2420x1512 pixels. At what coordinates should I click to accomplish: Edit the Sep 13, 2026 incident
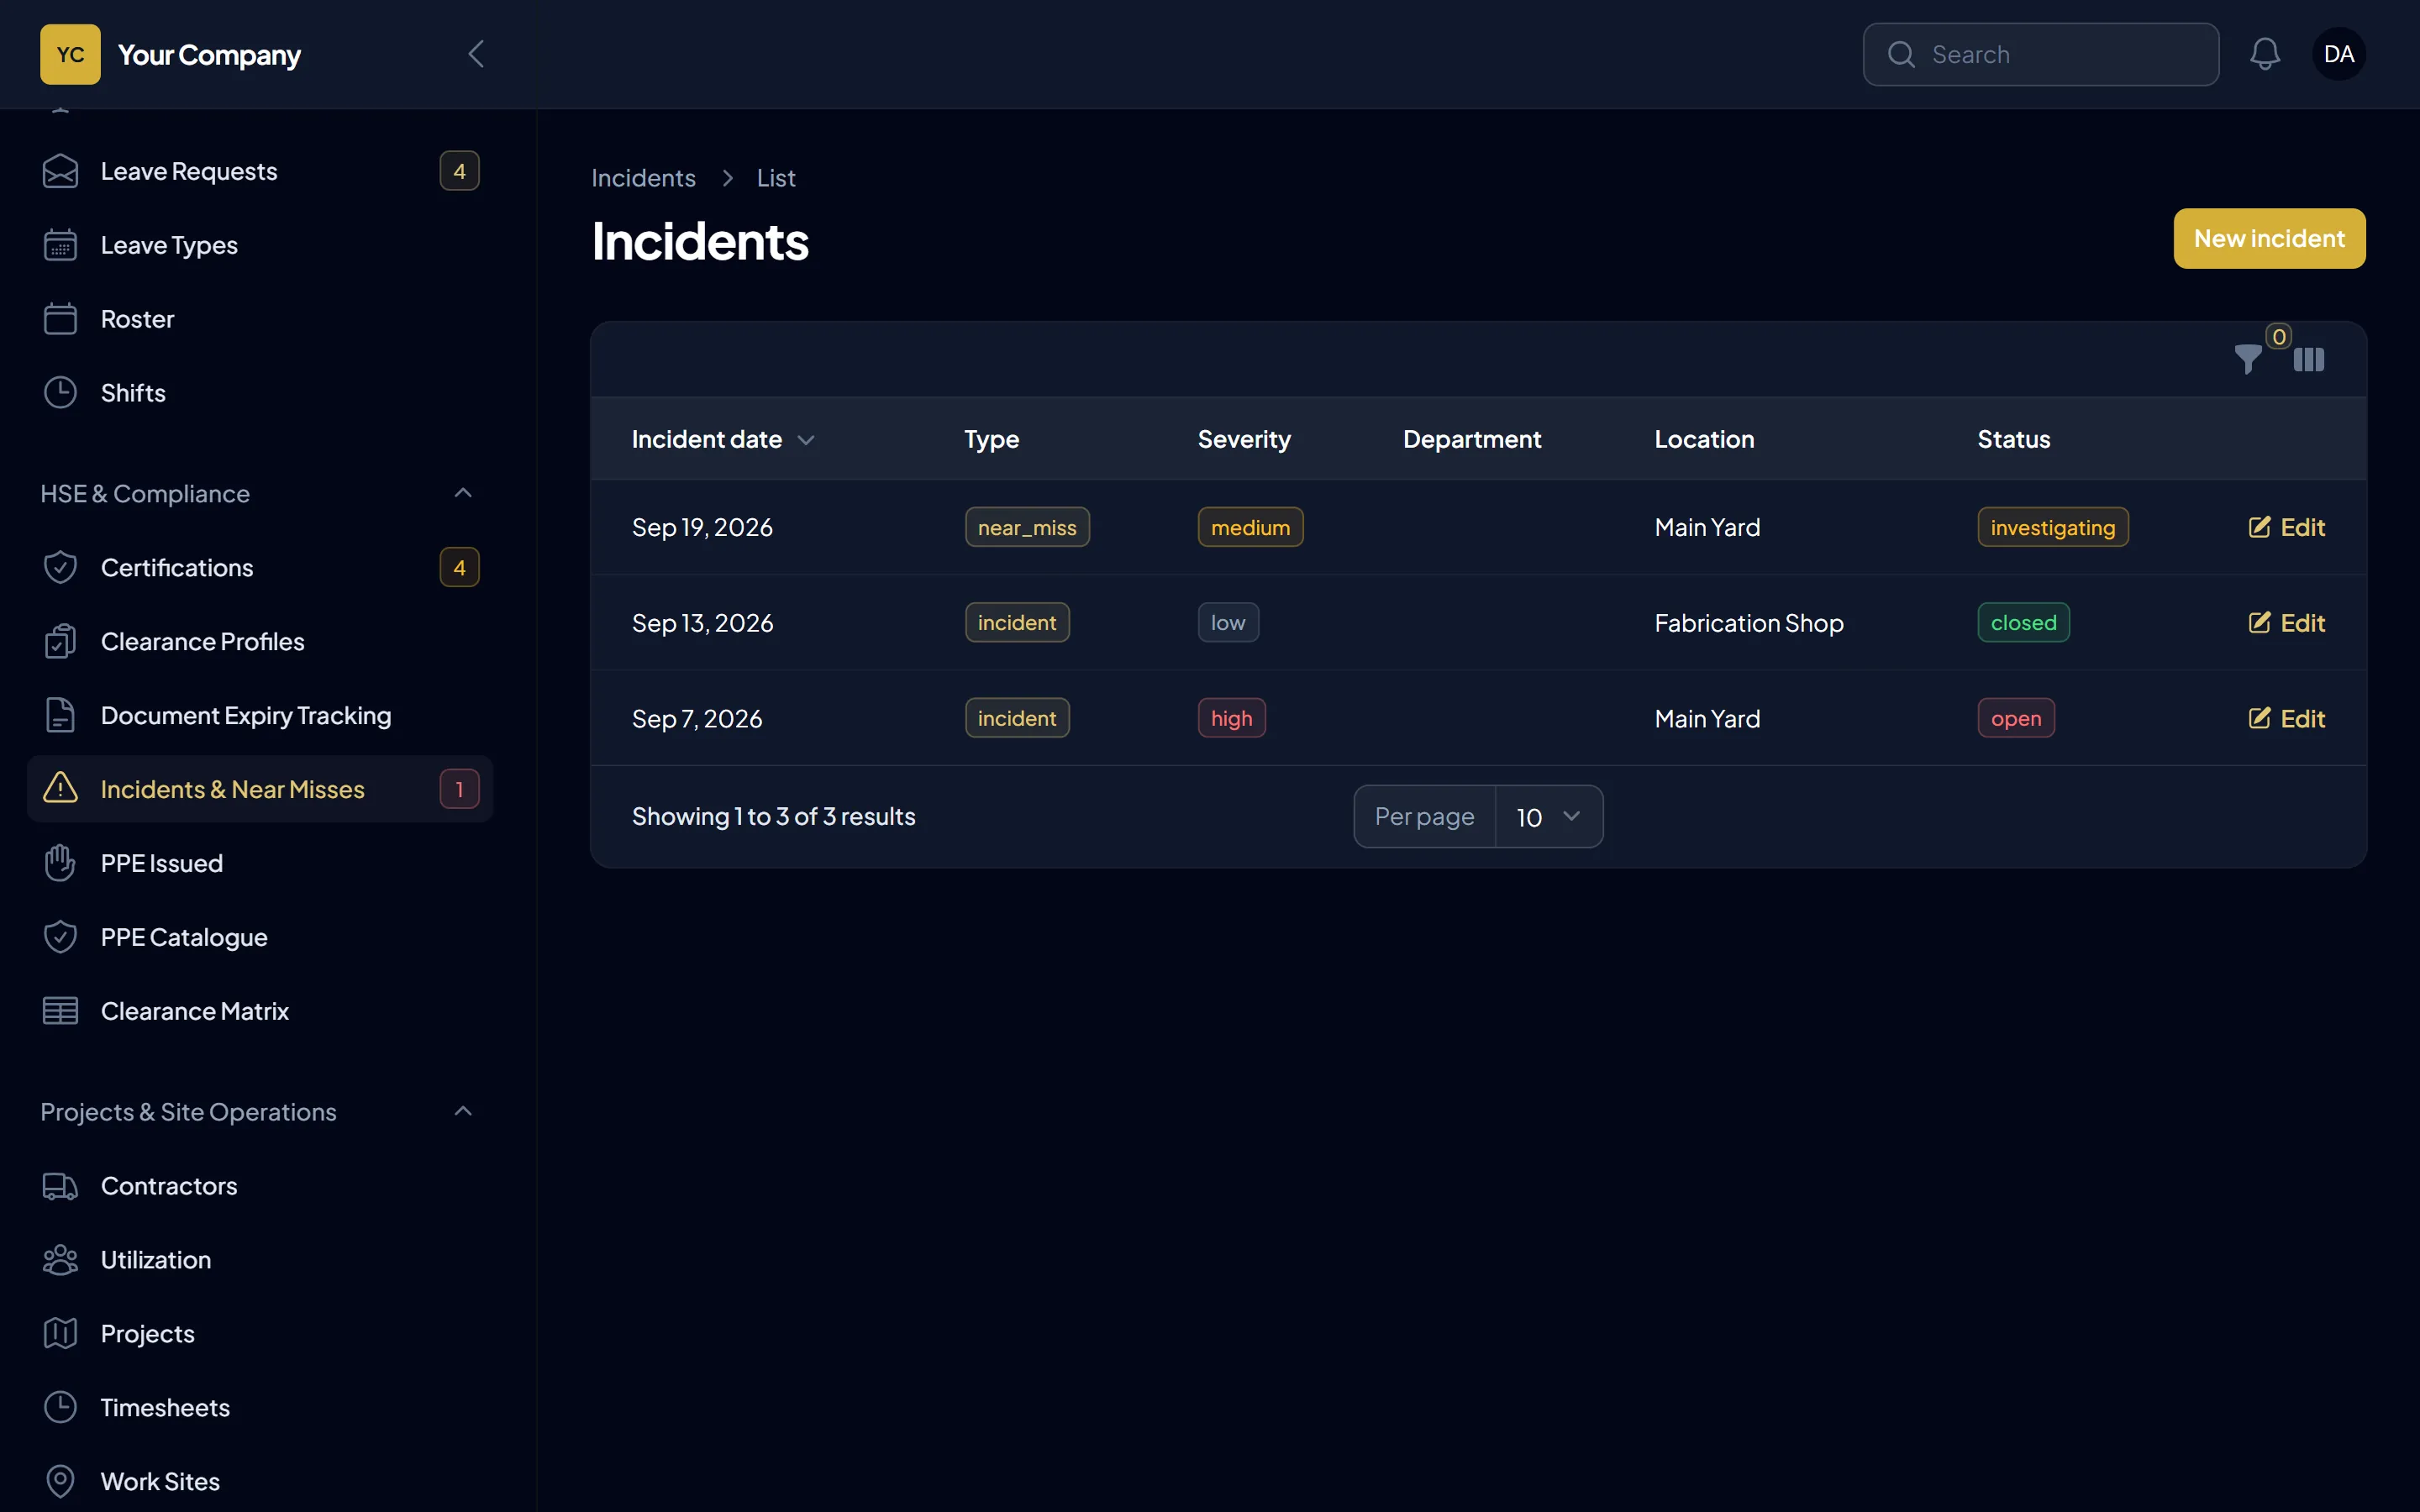(x=2286, y=623)
